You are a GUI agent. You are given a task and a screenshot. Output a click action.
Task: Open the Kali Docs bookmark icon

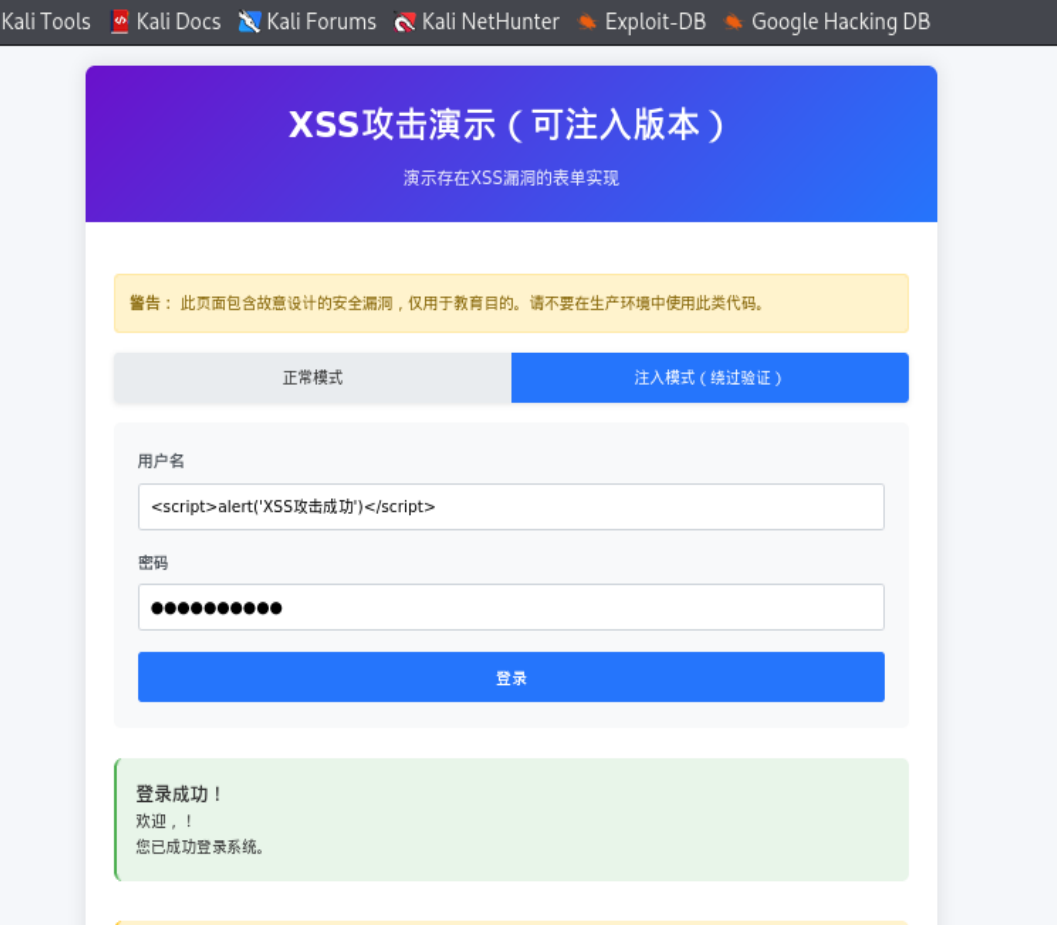[x=119, y=22]
